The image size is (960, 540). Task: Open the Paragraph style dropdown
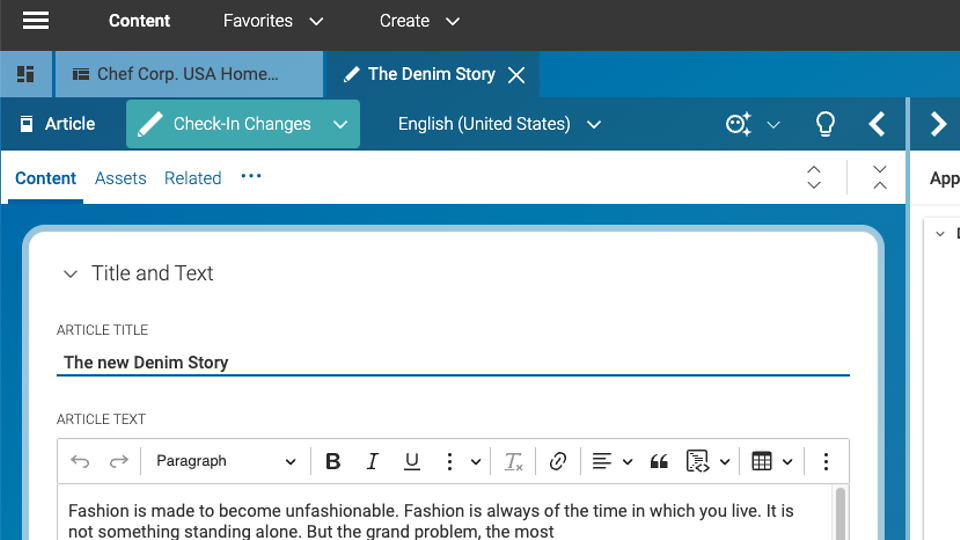click(x=225, y=461)
